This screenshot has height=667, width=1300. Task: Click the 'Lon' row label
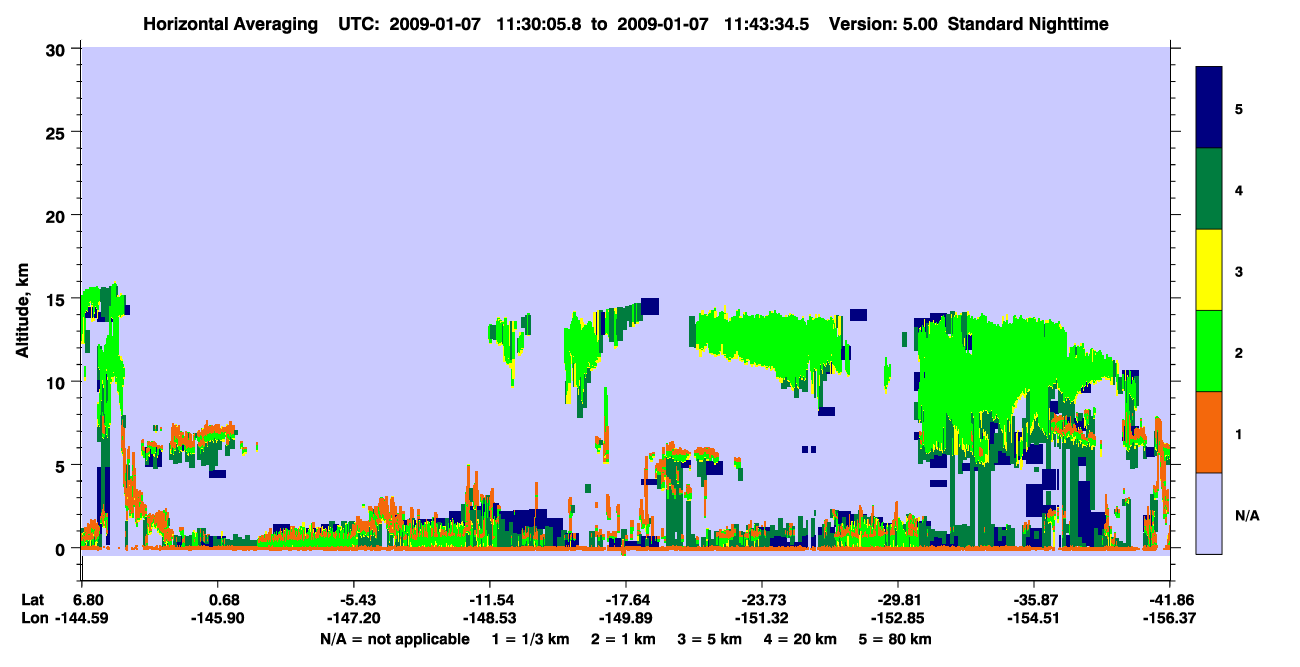point(34,618)
